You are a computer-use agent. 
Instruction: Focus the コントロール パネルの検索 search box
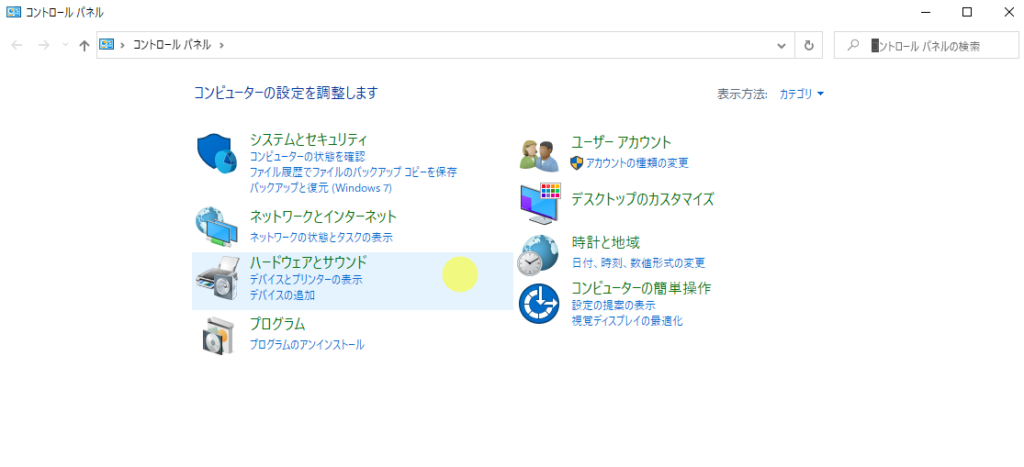coord(926,46)
